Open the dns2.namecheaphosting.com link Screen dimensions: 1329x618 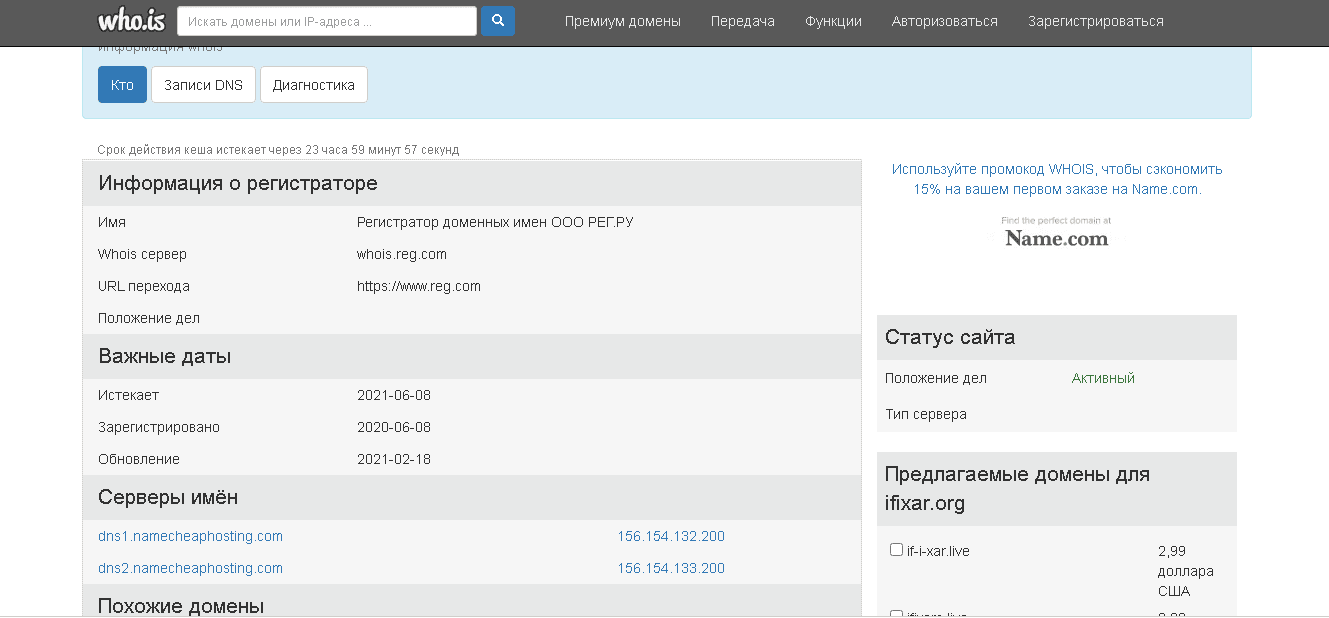point(189,568)
